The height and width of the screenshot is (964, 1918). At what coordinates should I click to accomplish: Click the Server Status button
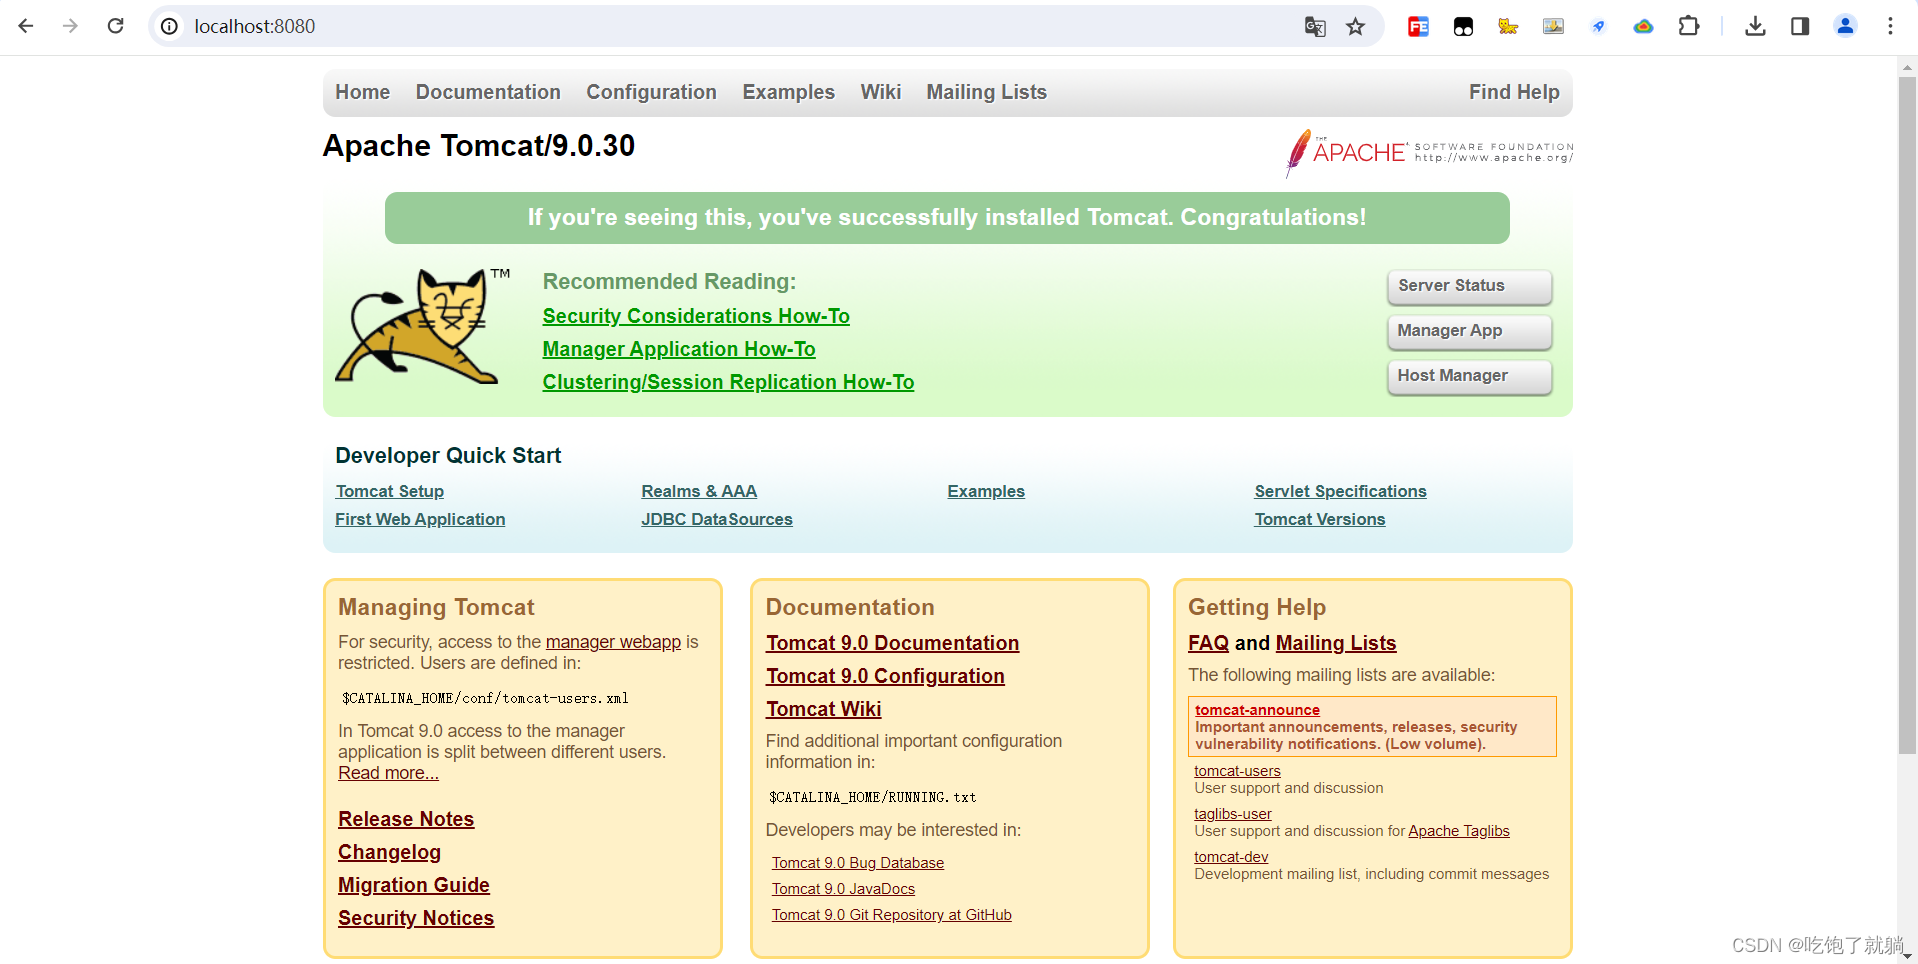[1469, 286]
